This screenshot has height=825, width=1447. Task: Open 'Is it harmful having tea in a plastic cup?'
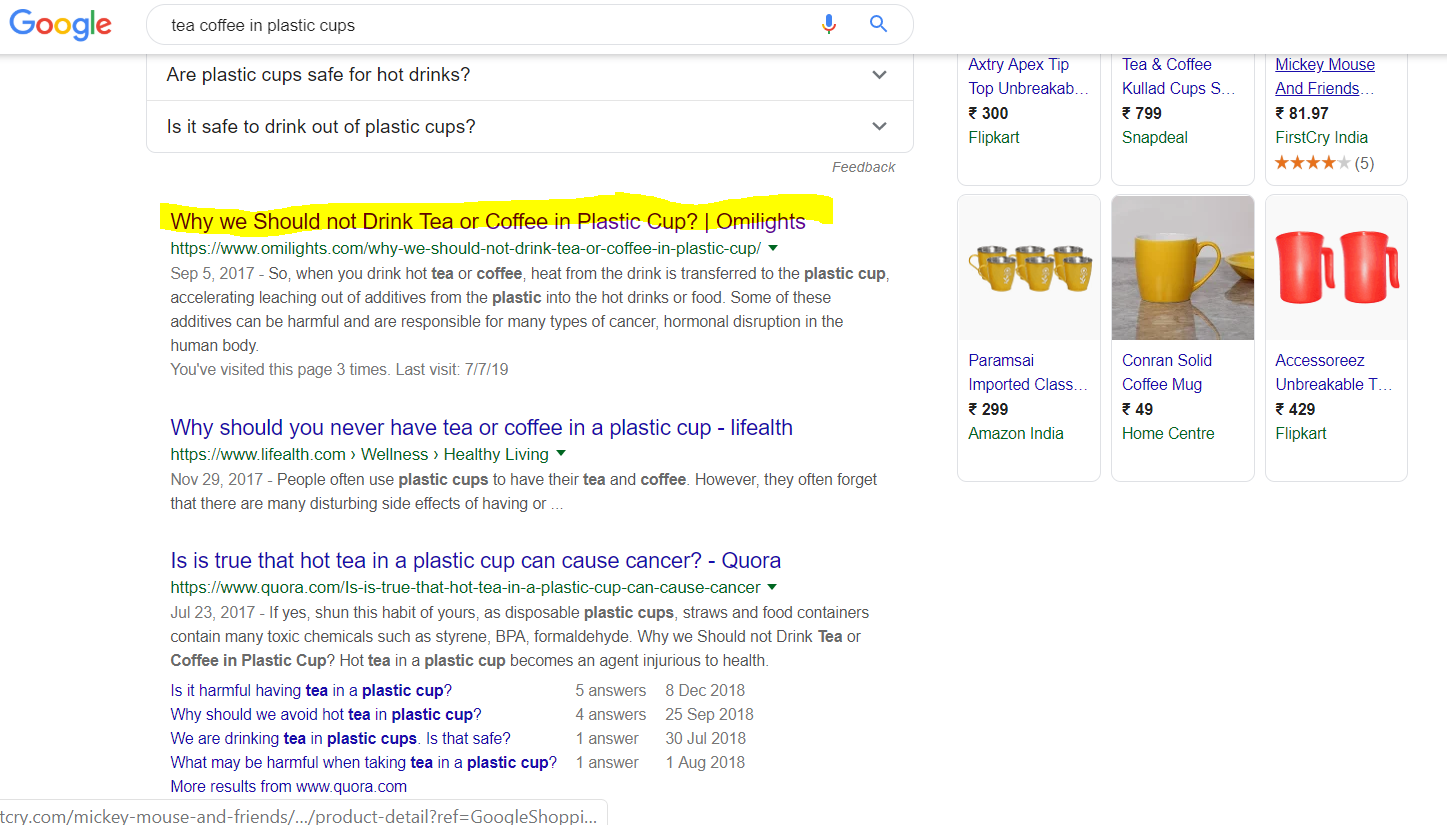pos(311,690)
